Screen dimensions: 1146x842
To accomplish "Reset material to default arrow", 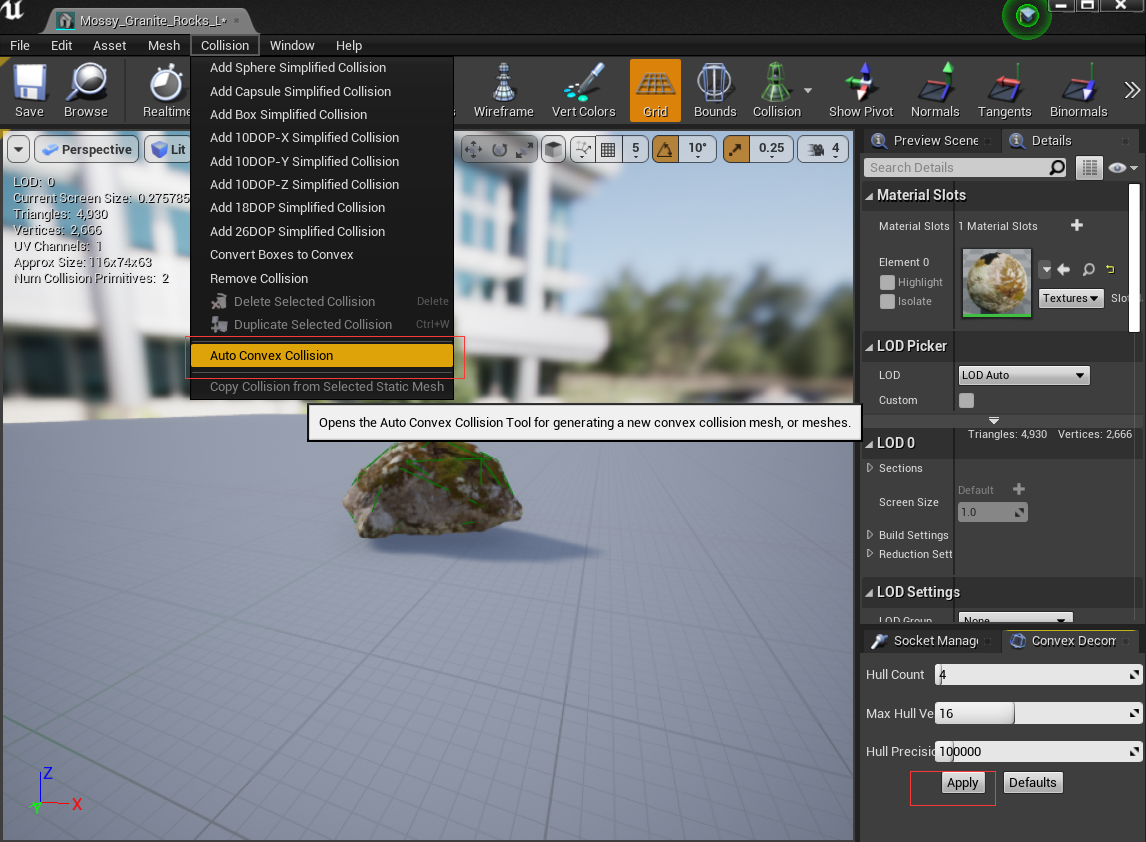I will click(x=1110, y=269).
